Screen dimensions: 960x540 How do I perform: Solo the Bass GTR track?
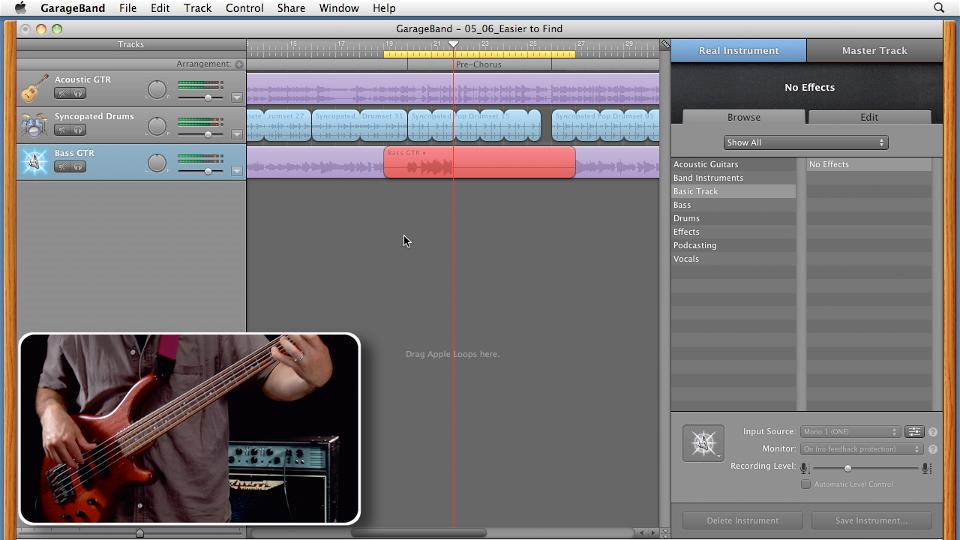[x=78, y=167]
